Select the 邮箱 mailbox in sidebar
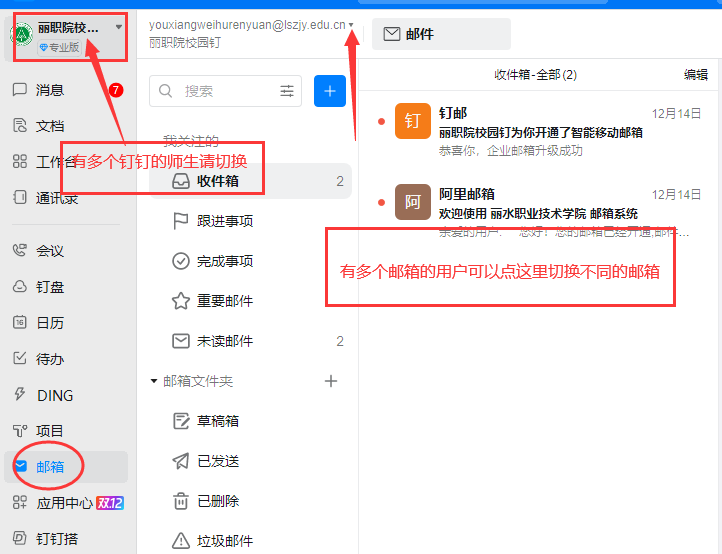 (x=66, y=467)
